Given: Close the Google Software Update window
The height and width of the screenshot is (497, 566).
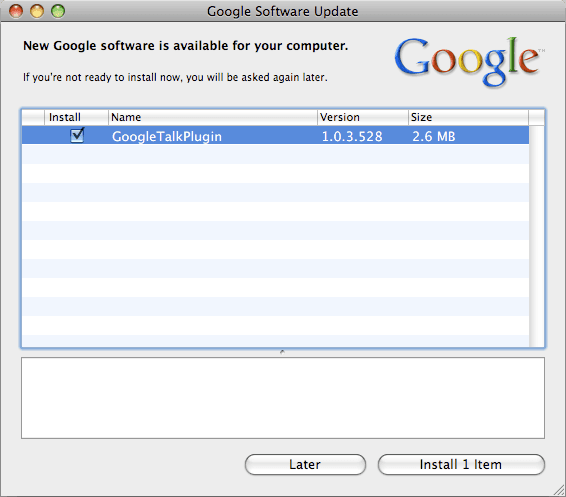Looking at the screenshot, I should tap(16, 11).
